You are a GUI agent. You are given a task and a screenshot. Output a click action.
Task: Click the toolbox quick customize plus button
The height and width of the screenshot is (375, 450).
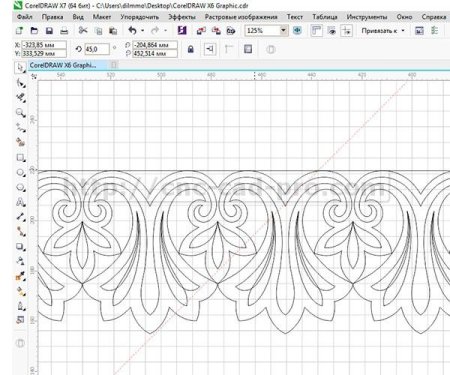20,343
